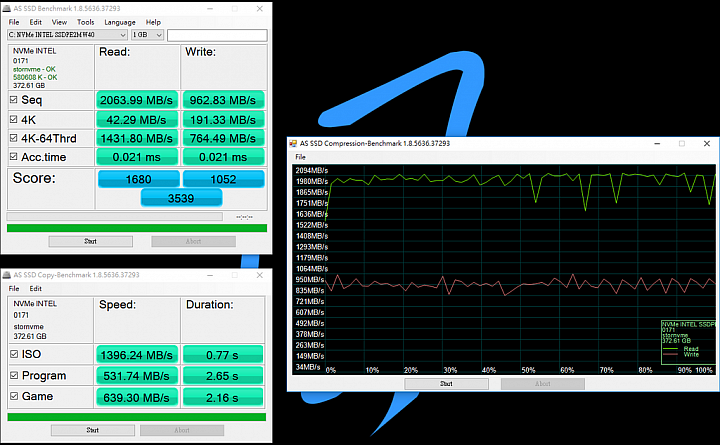Image resolution: width=720 pixels, height=445 pixels.
Task: Minimize the Compression-Benchmark window
Action: 657,143
